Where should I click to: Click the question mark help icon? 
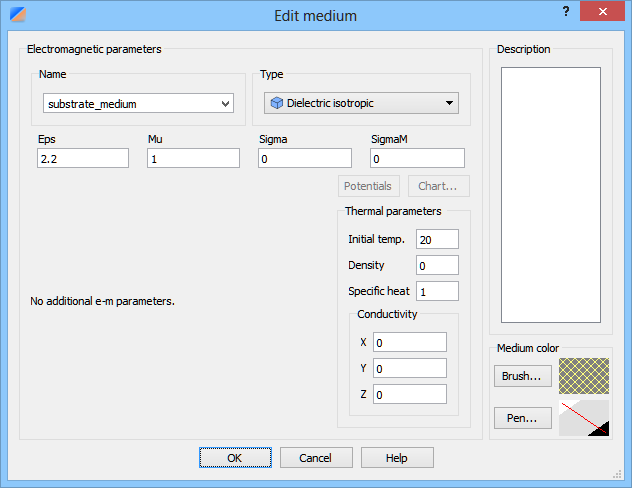(x=566, y=11)
